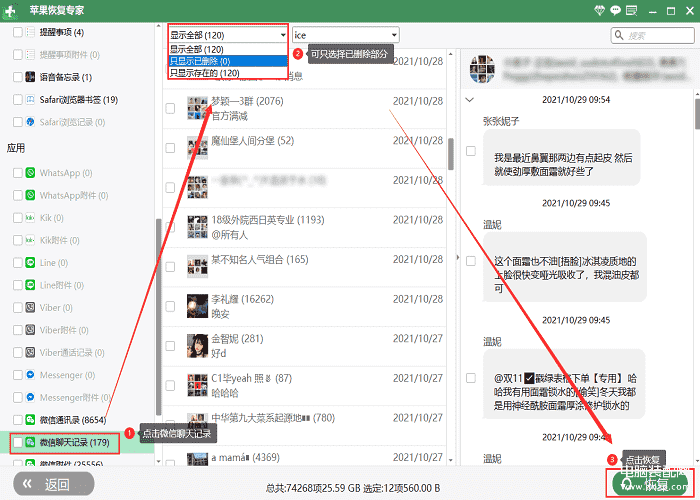The image size is (700, 500).
Task: Click the Kik (0) icon
Action: pos(30,217)
